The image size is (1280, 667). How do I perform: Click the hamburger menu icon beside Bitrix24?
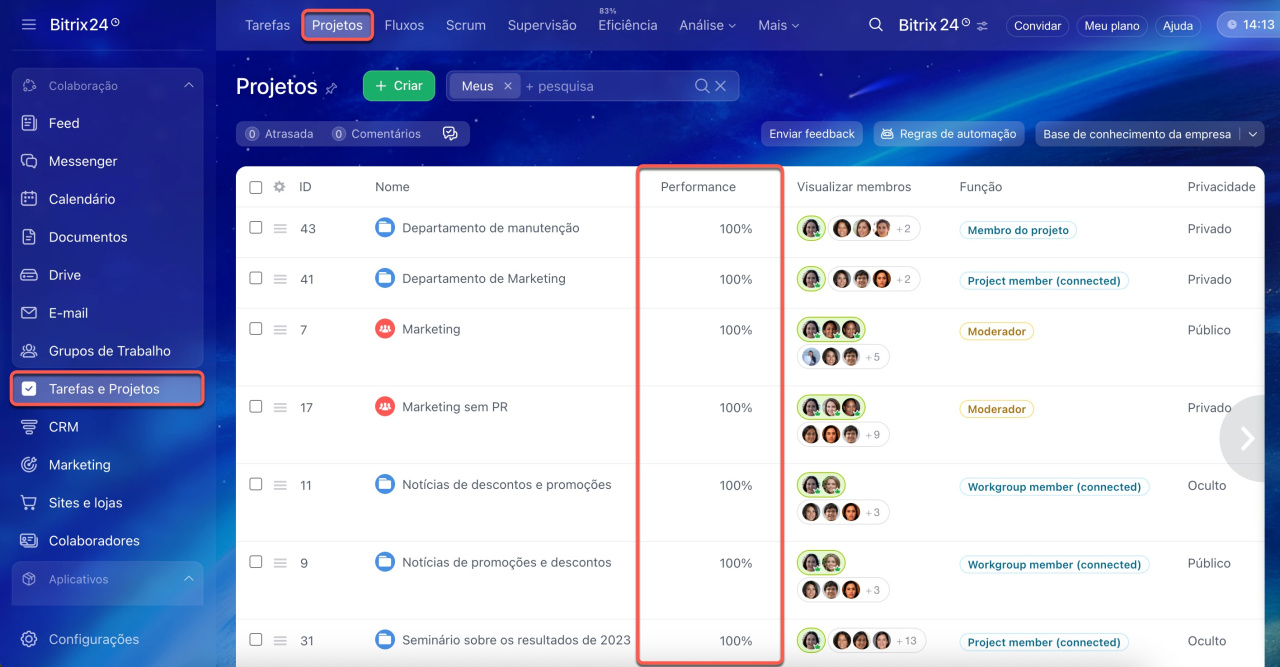pyautogui.click(x=29, y=24)
